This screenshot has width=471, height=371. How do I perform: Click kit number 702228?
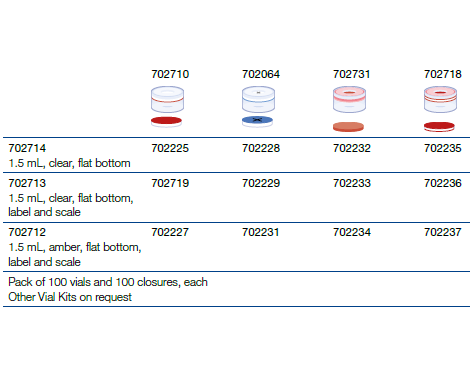(261, 148)
